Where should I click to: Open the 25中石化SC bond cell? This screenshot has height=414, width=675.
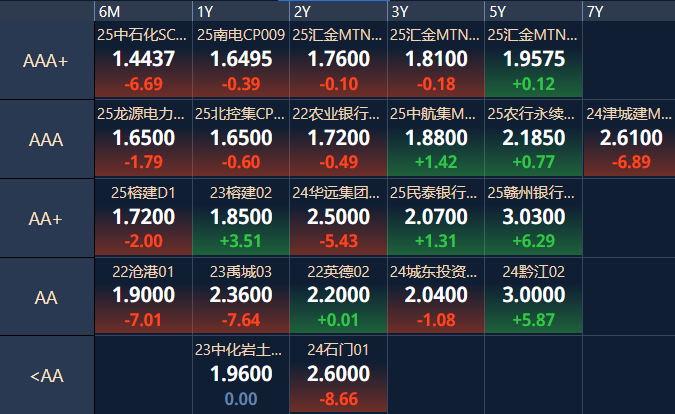coord(143,60)
